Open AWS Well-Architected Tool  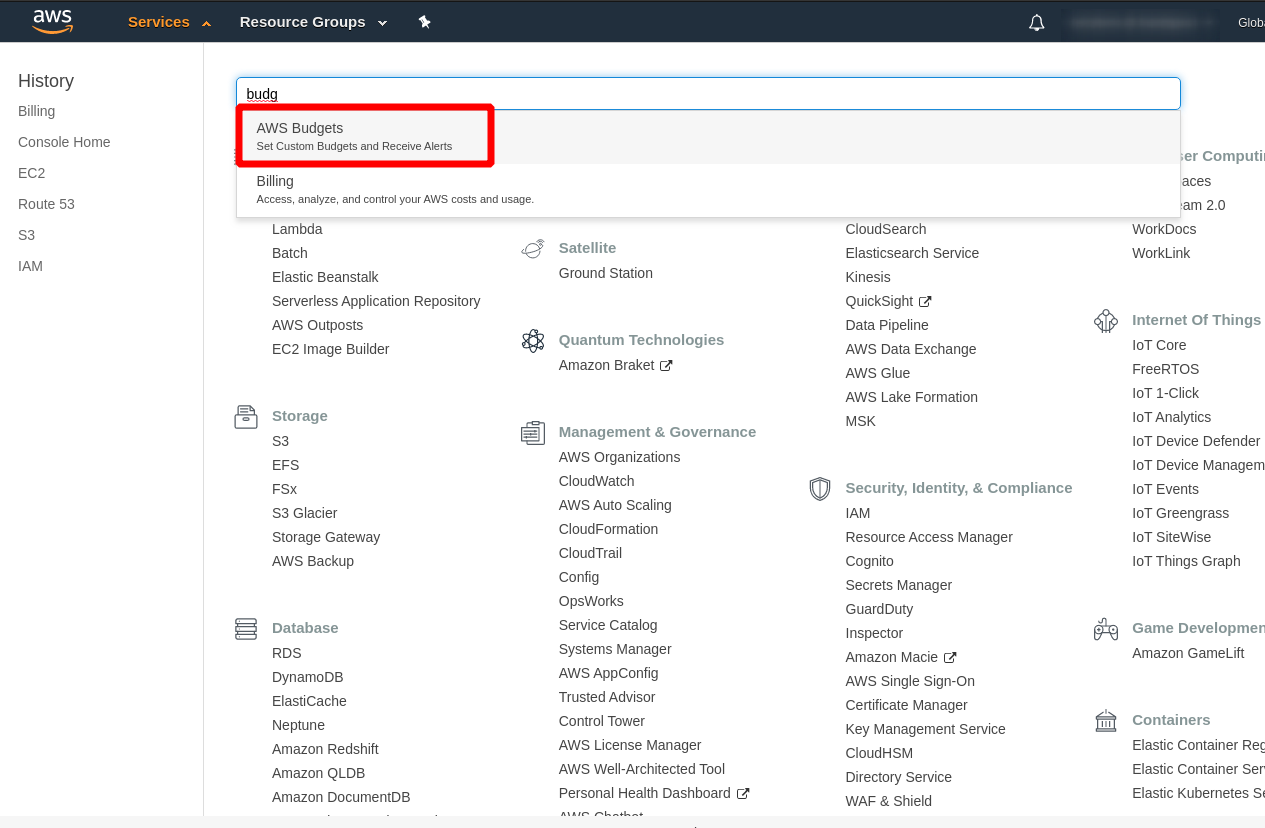point(642,769)
